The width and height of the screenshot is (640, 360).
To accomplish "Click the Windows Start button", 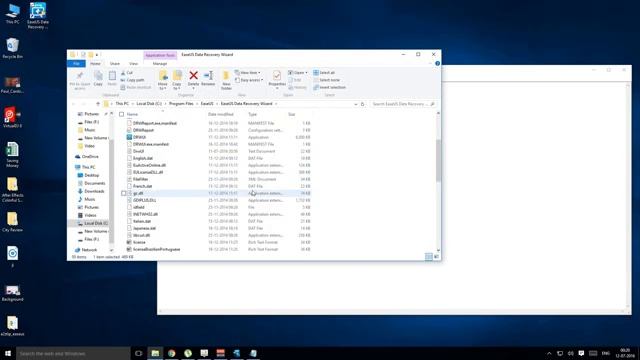I will [8, 353].
